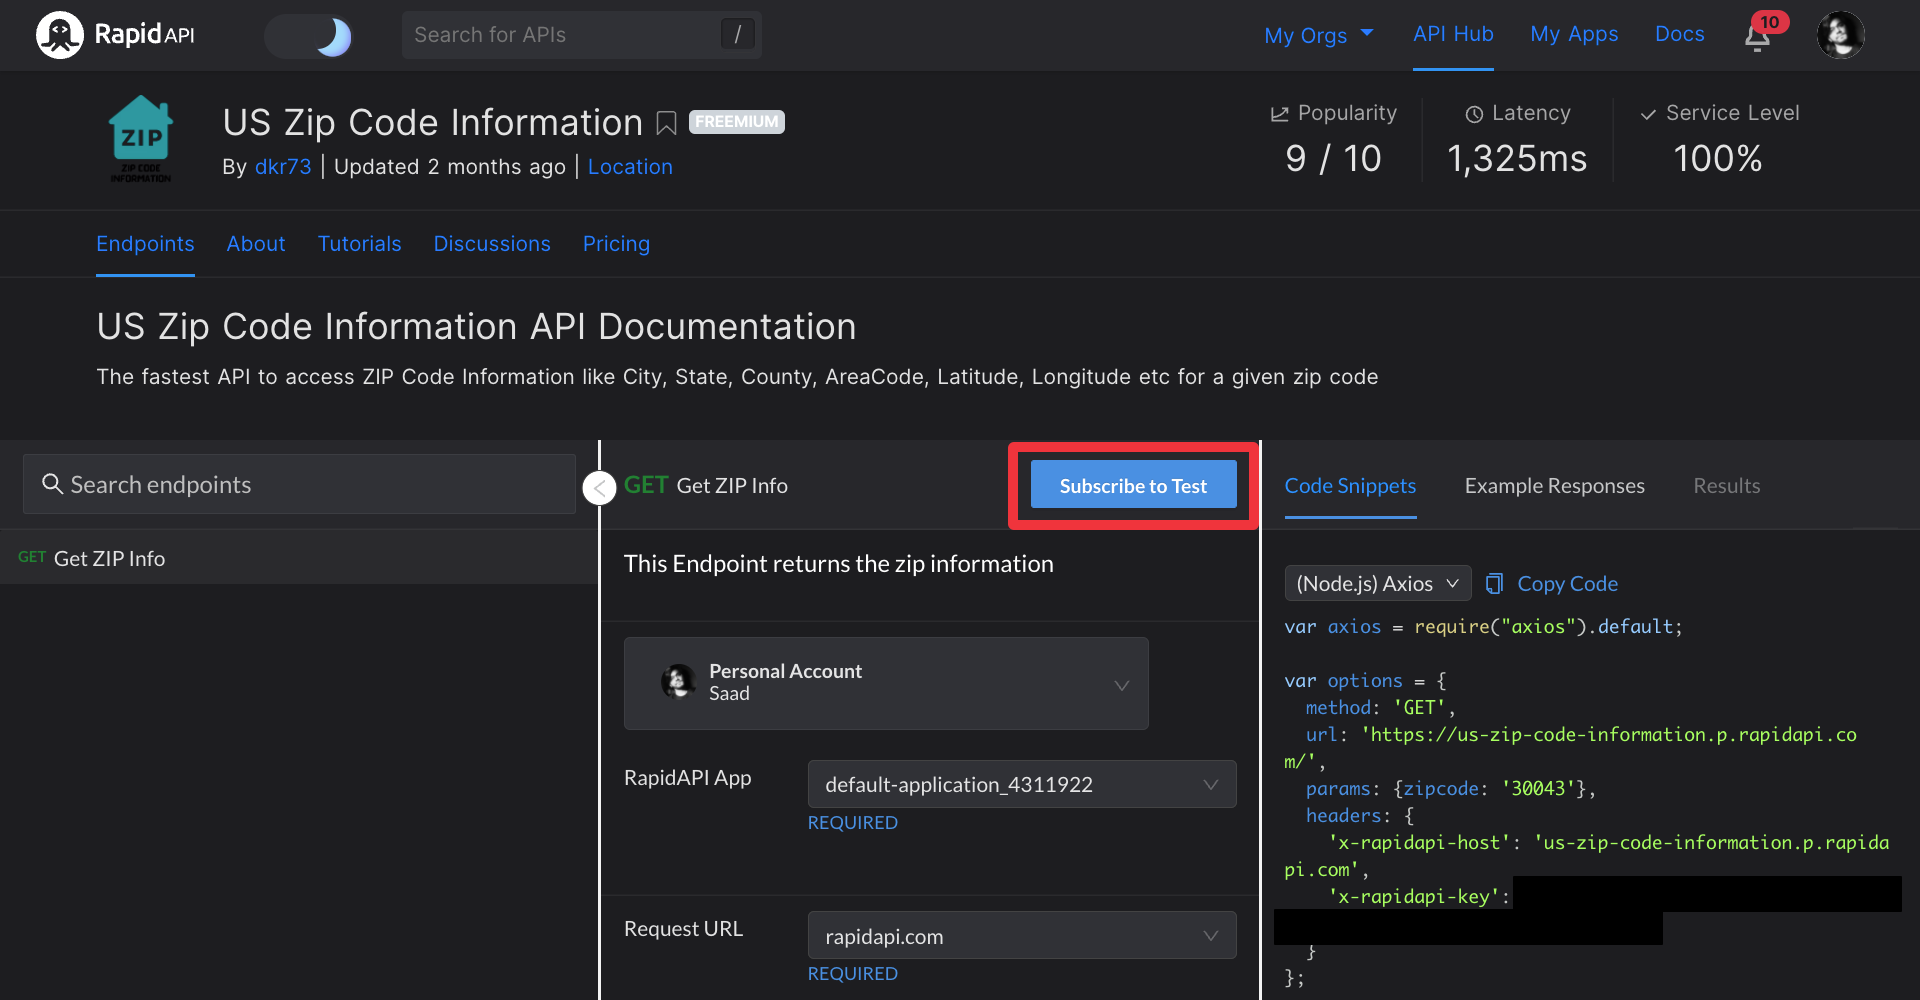Click the Saad account avatar

pos(678,682)
